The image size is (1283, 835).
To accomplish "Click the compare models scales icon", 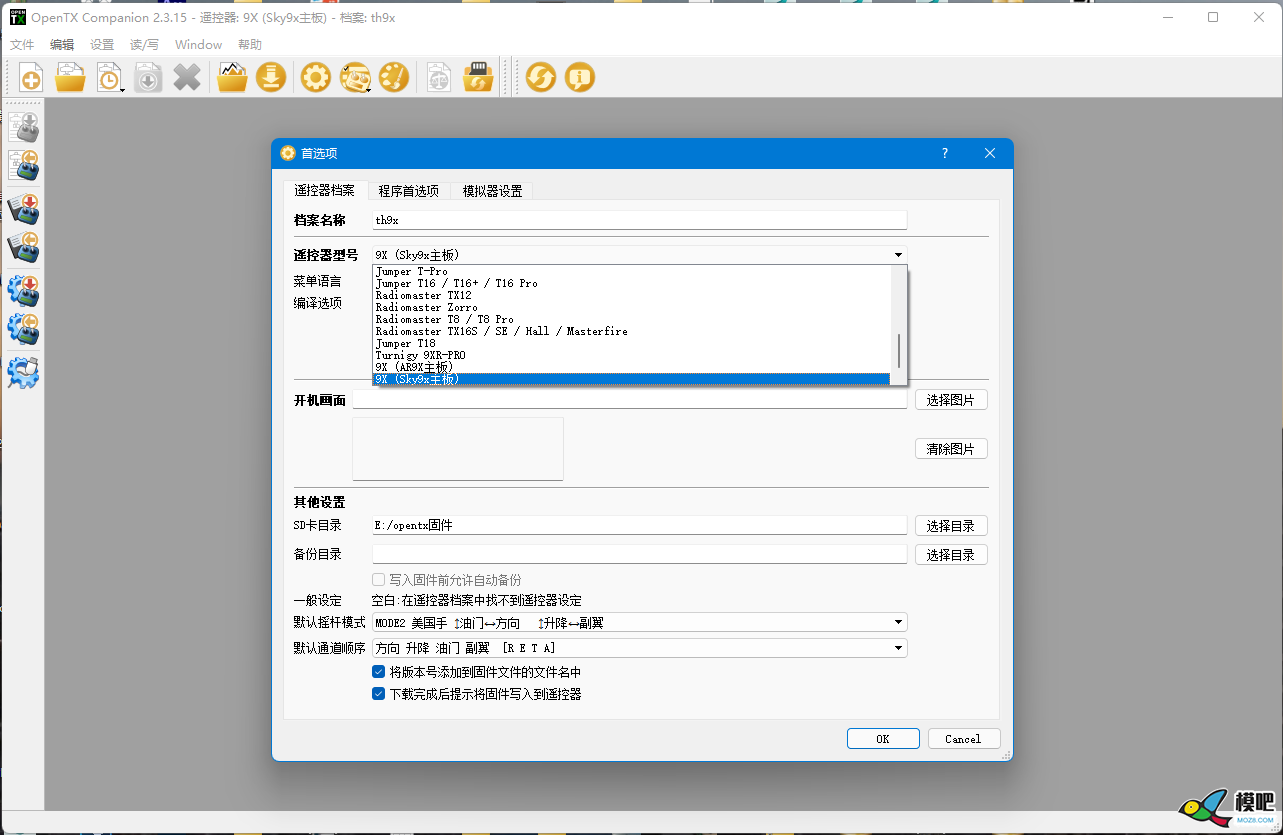I will click(x=439, y=78).
